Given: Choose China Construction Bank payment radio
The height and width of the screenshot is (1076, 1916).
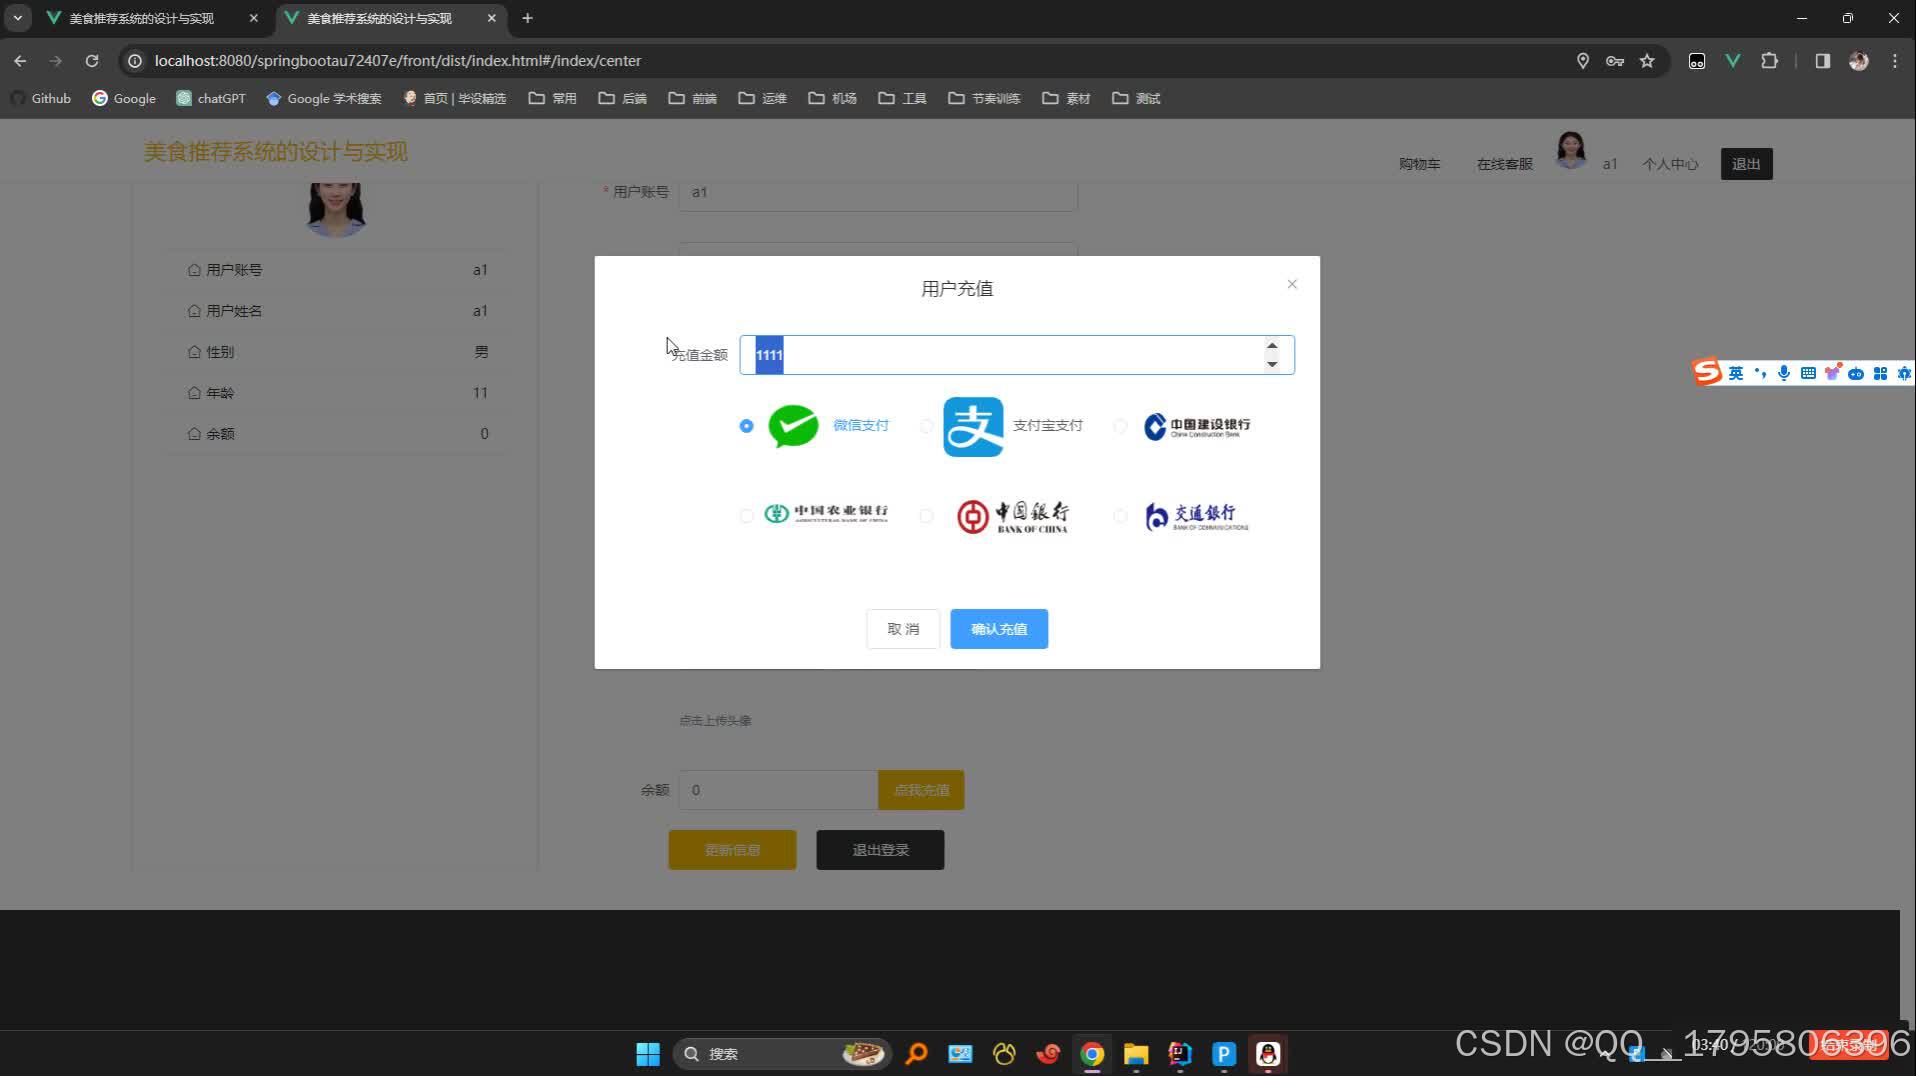Looking at the screenshot, I should (1120, 426).
